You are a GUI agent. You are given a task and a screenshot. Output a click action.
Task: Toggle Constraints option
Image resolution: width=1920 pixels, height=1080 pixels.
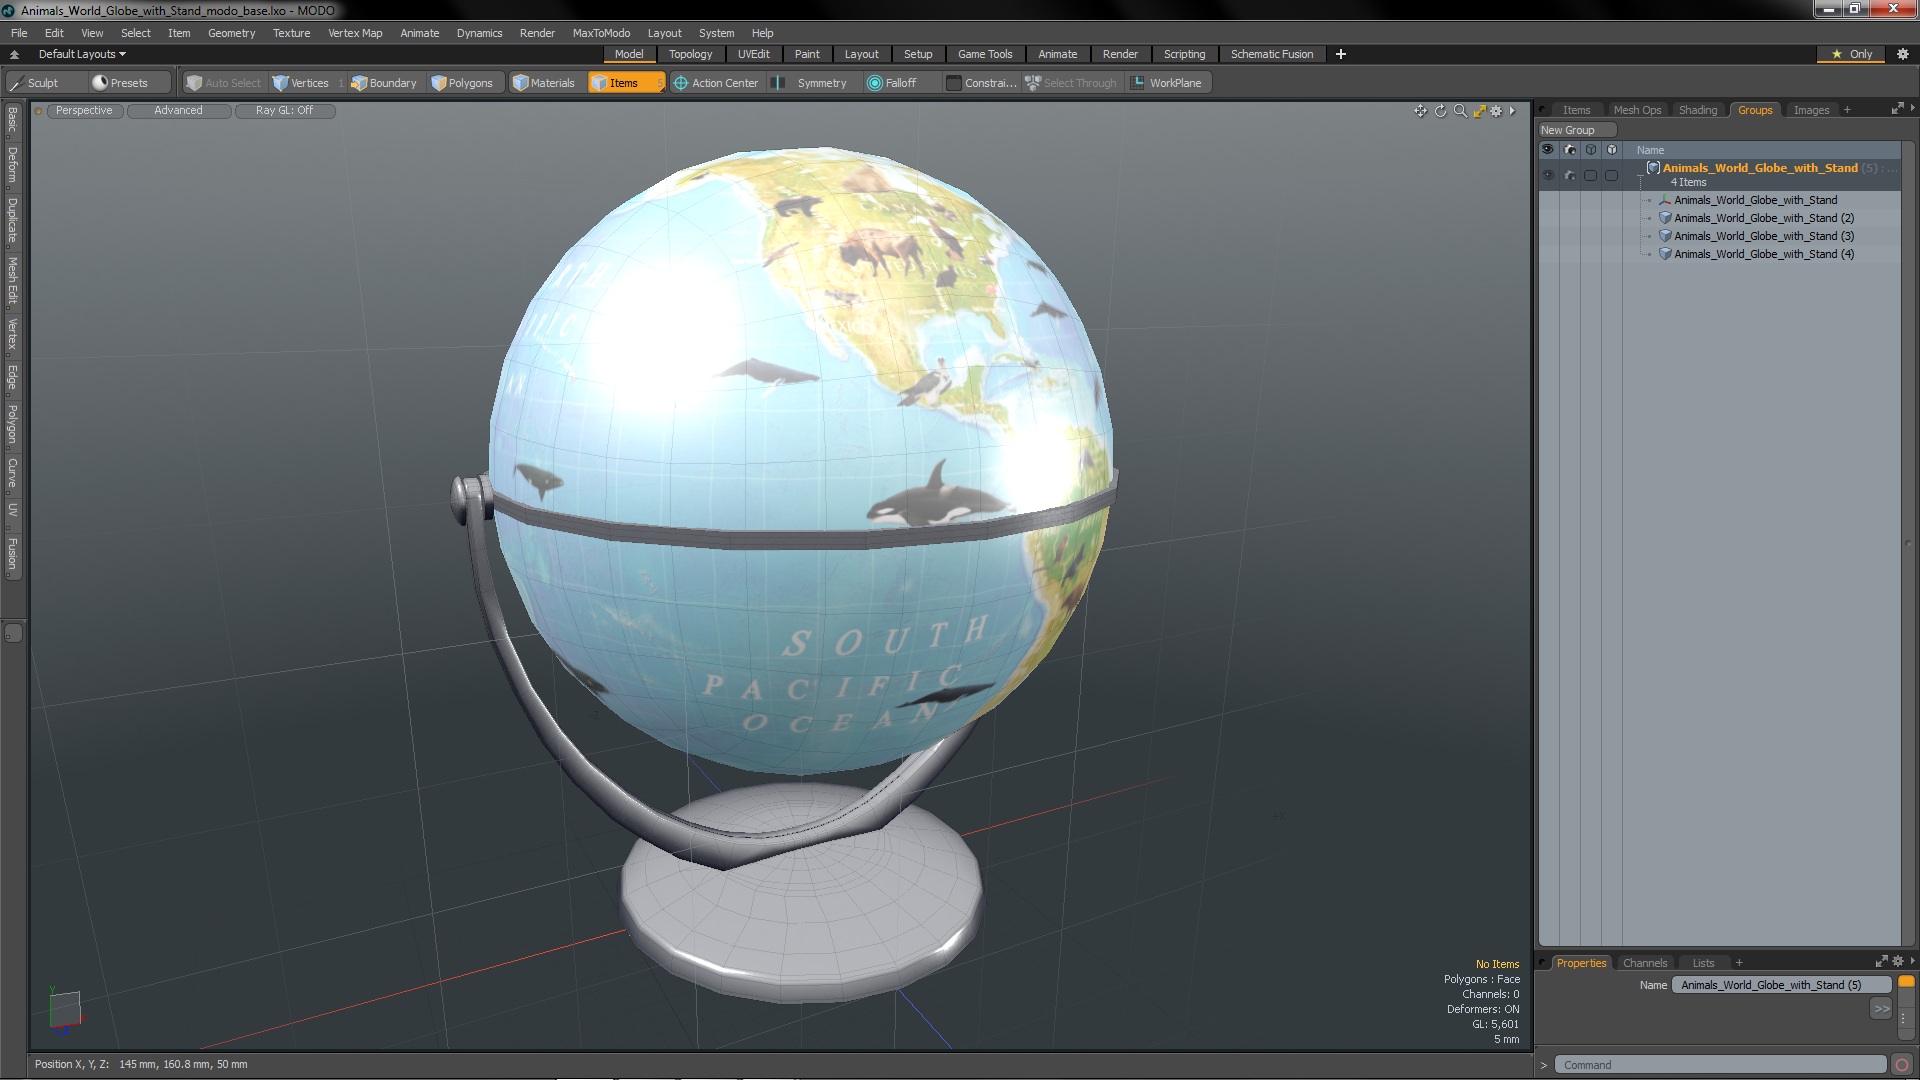coord(981,83)
